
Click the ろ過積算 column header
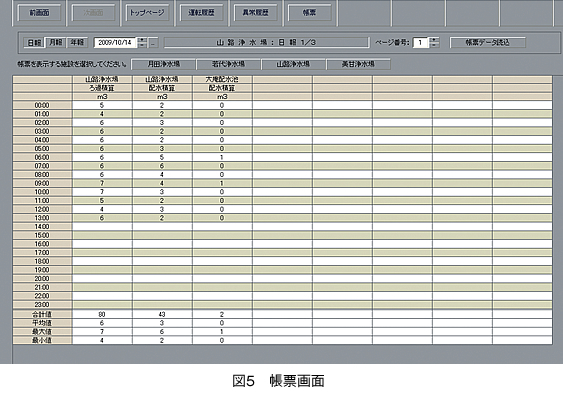pyautogui.click(x=102, y=88)
